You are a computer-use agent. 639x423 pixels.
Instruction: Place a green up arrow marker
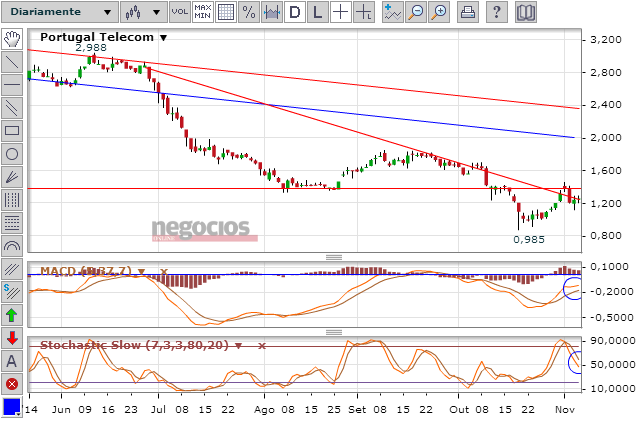[12, 315]
